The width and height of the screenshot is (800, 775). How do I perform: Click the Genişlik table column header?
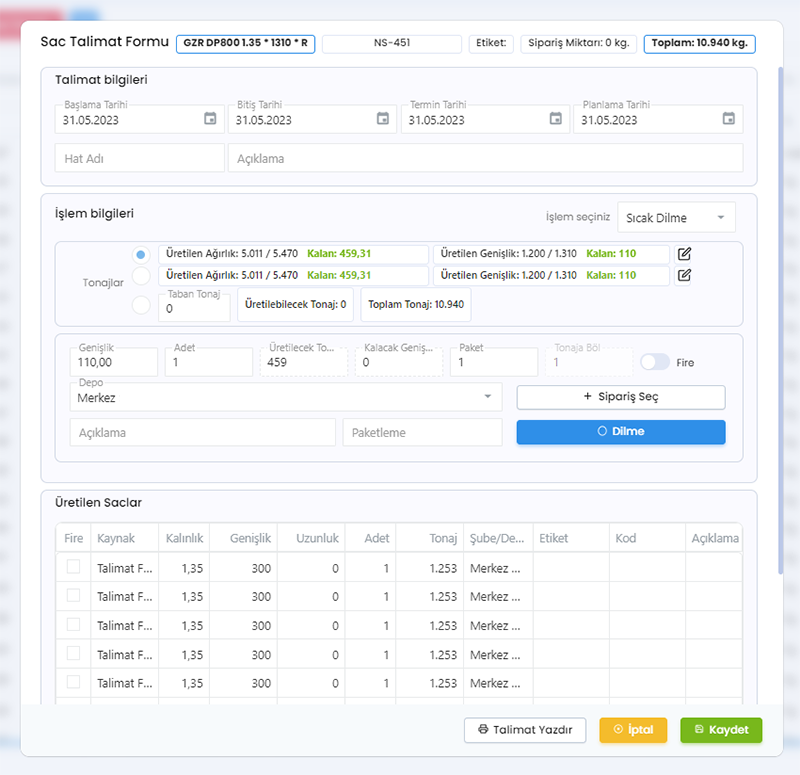coord(244,538)
